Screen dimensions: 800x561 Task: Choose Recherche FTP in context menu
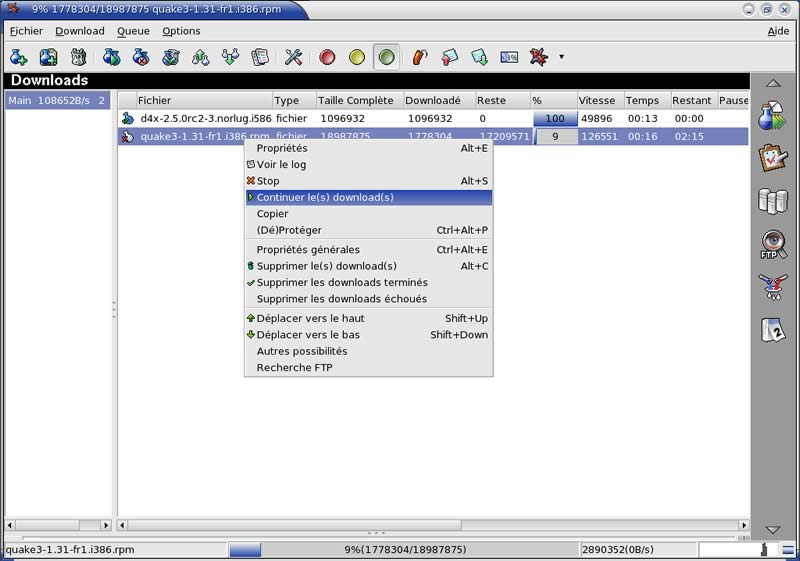[368, 367]
